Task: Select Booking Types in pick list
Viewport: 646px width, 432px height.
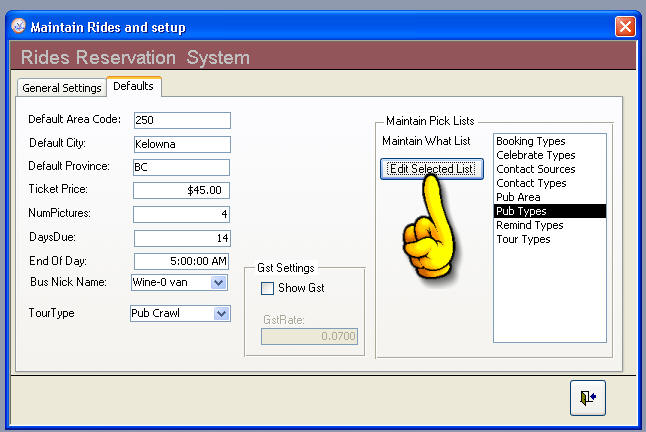Action: pyautogui.click(x=529, y=142)
